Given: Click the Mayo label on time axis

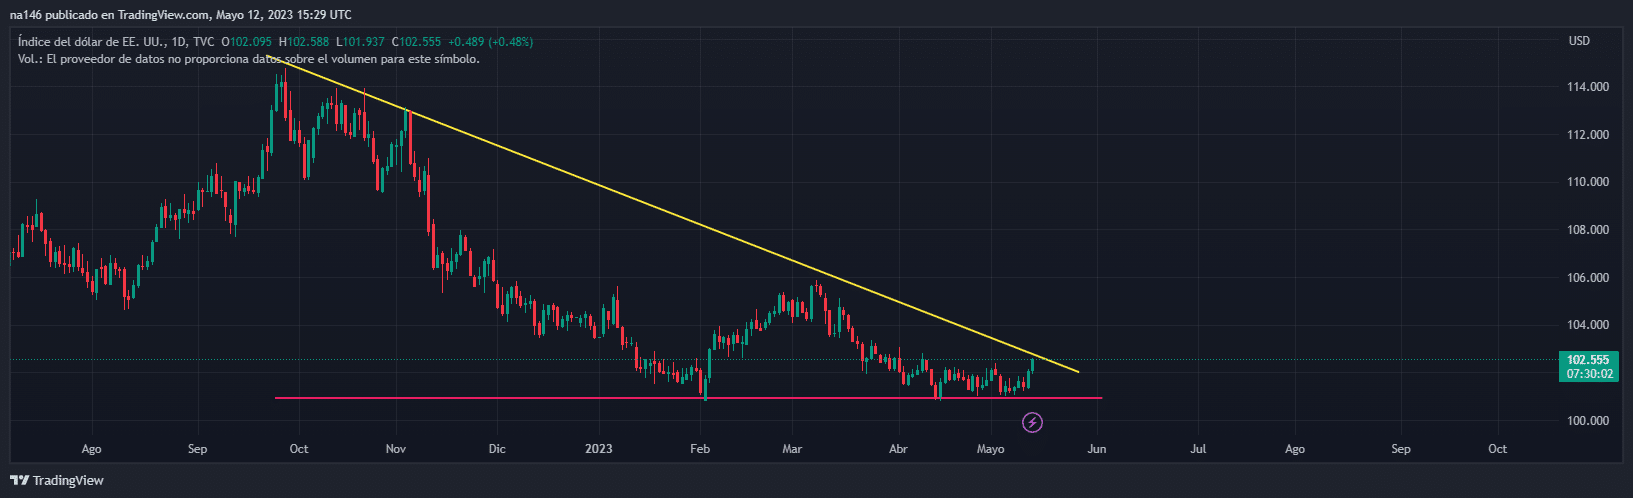Looking at the screenshot, I should [x=990, y=449].
